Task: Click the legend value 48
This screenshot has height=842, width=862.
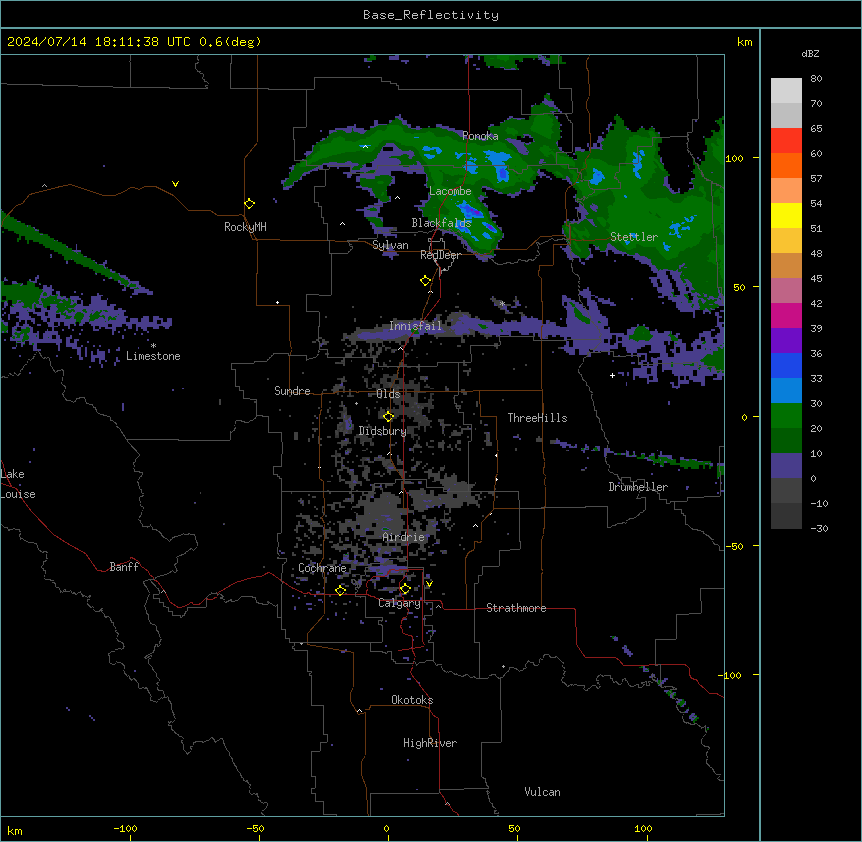Action: click(816, 253)
